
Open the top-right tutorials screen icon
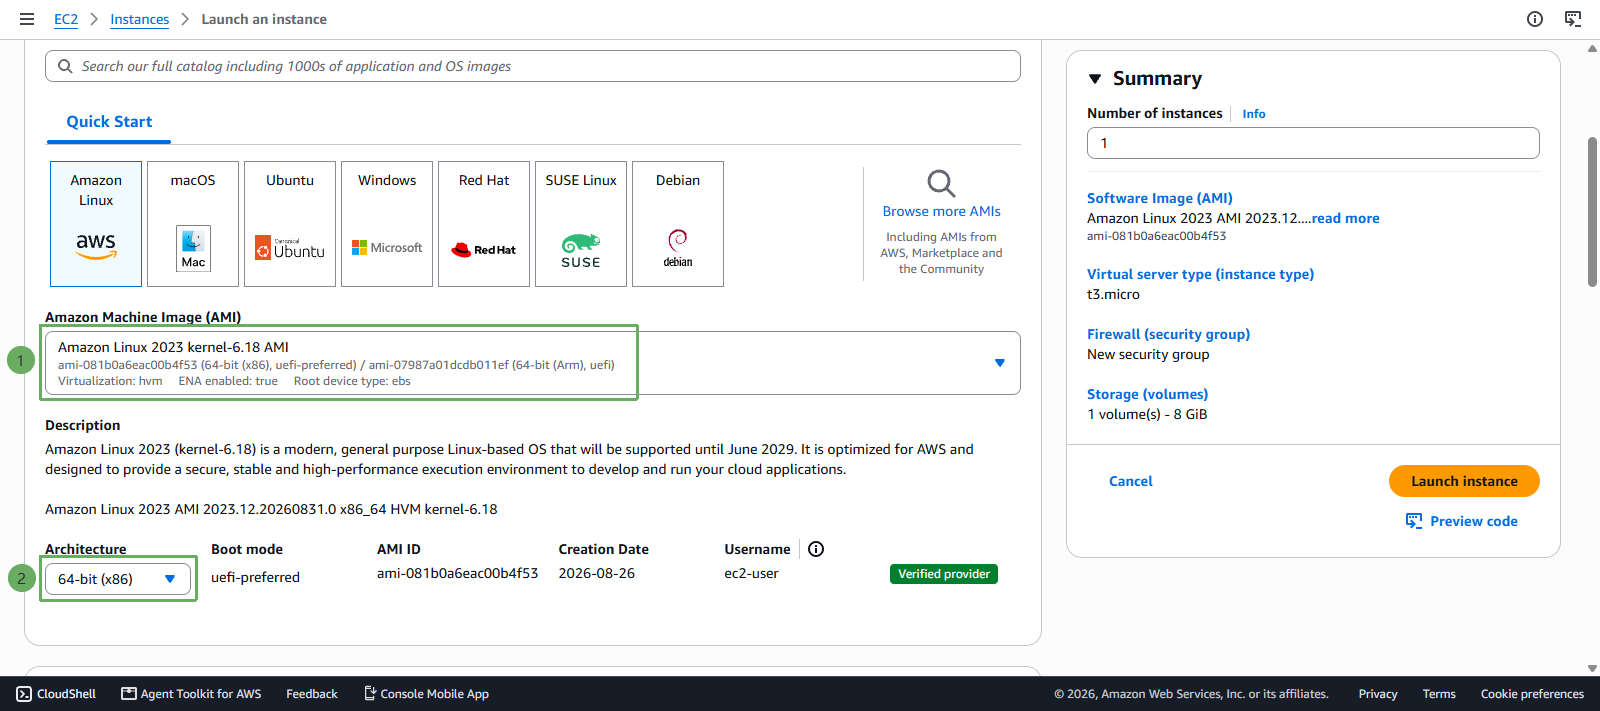[1573, 19]
